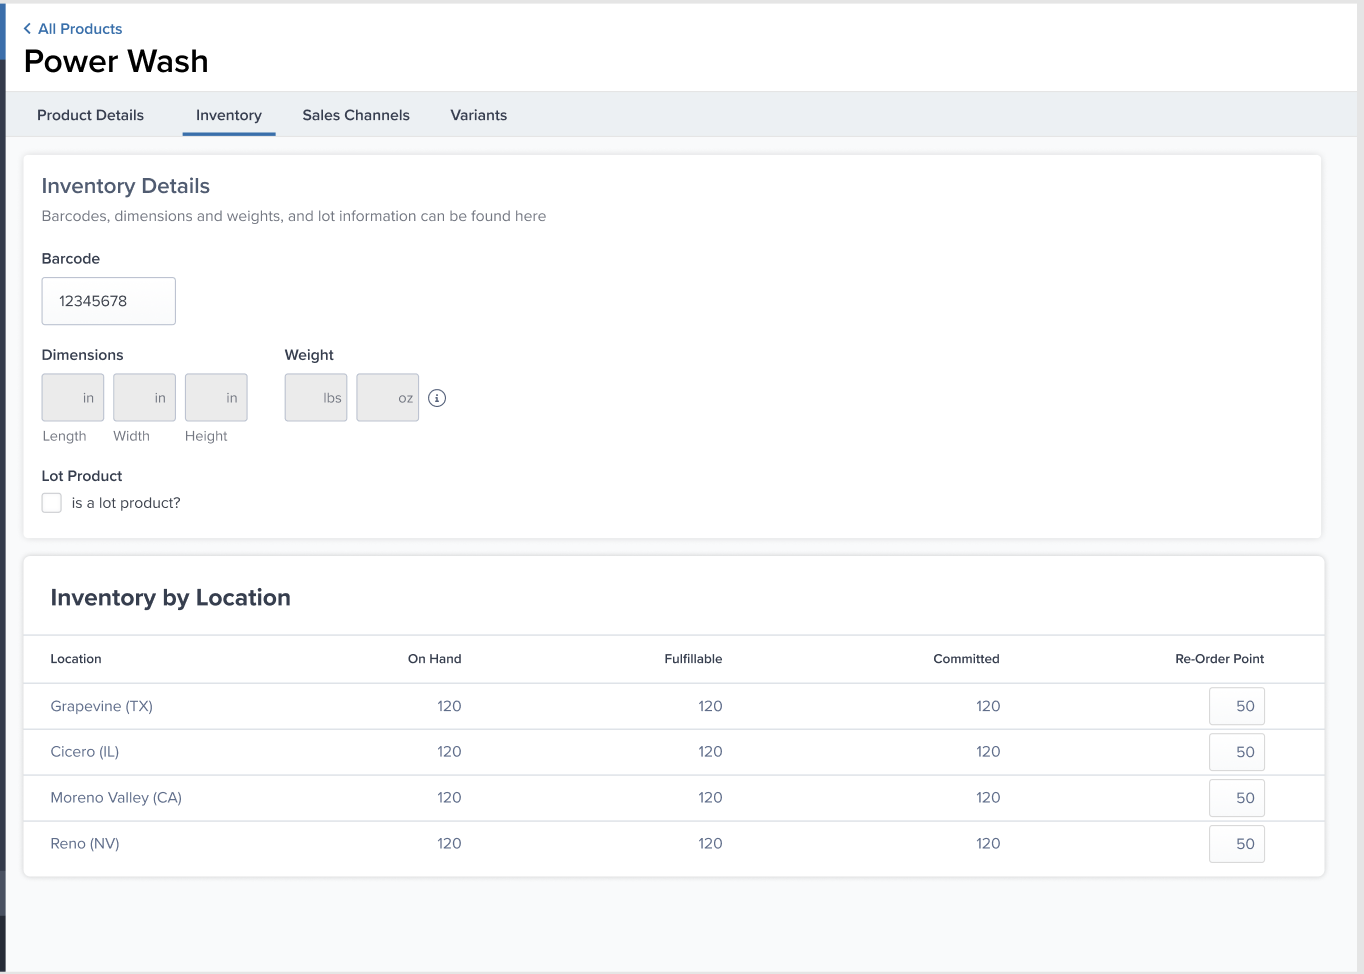Follow the All Products link

coord(78,29)
